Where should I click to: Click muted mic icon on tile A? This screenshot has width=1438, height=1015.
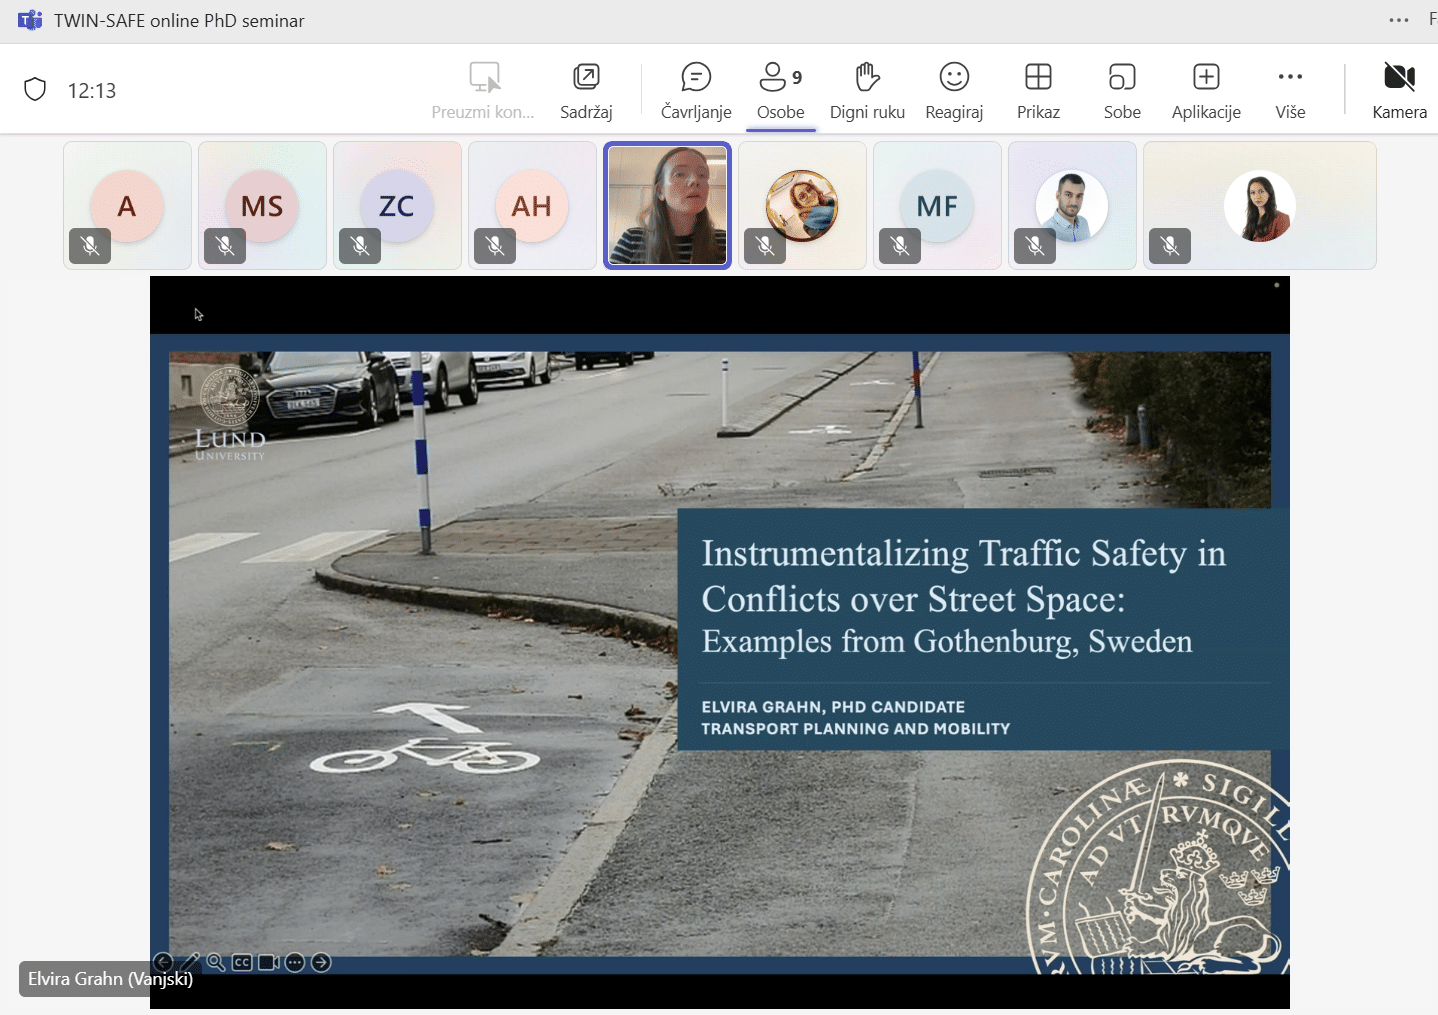point(90,245)
